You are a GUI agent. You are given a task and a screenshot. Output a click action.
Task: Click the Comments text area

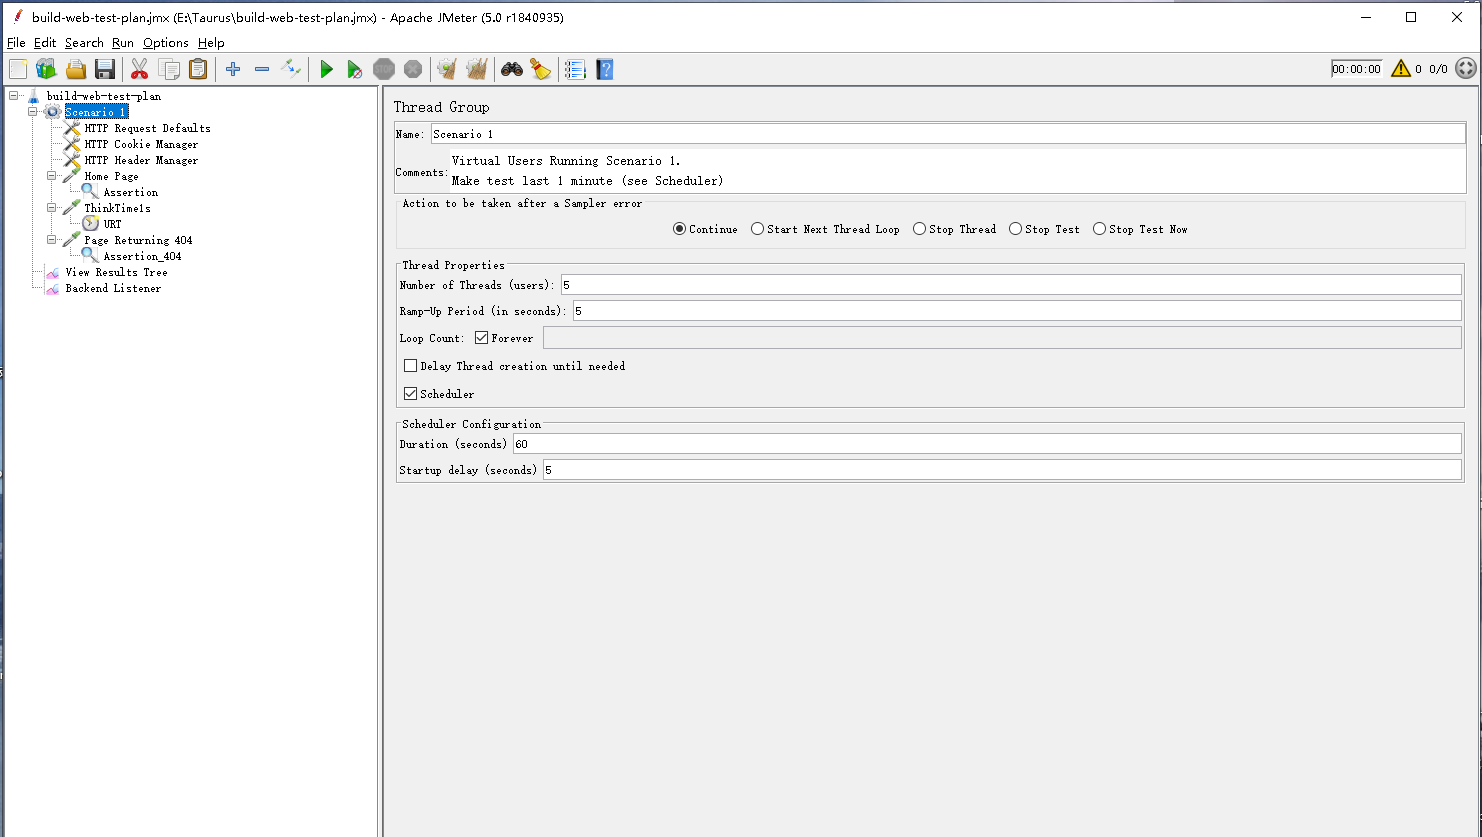957,171
